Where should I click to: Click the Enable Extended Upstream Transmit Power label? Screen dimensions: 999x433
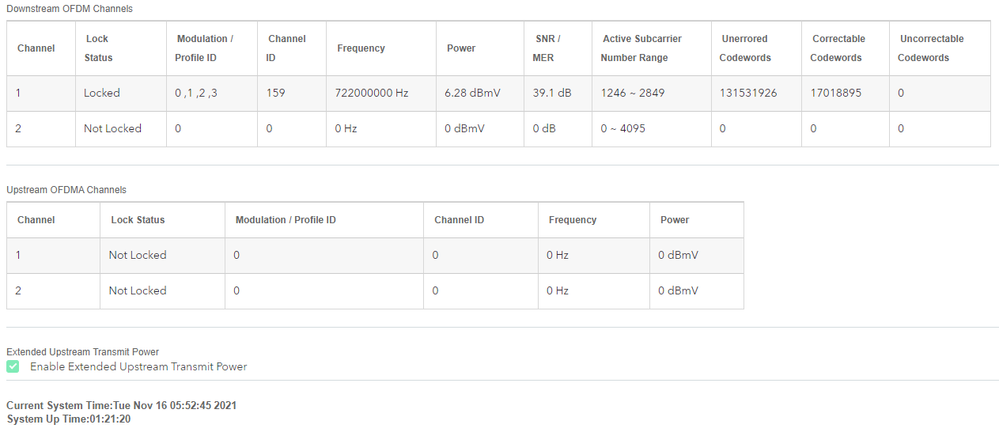coord(138,367)
